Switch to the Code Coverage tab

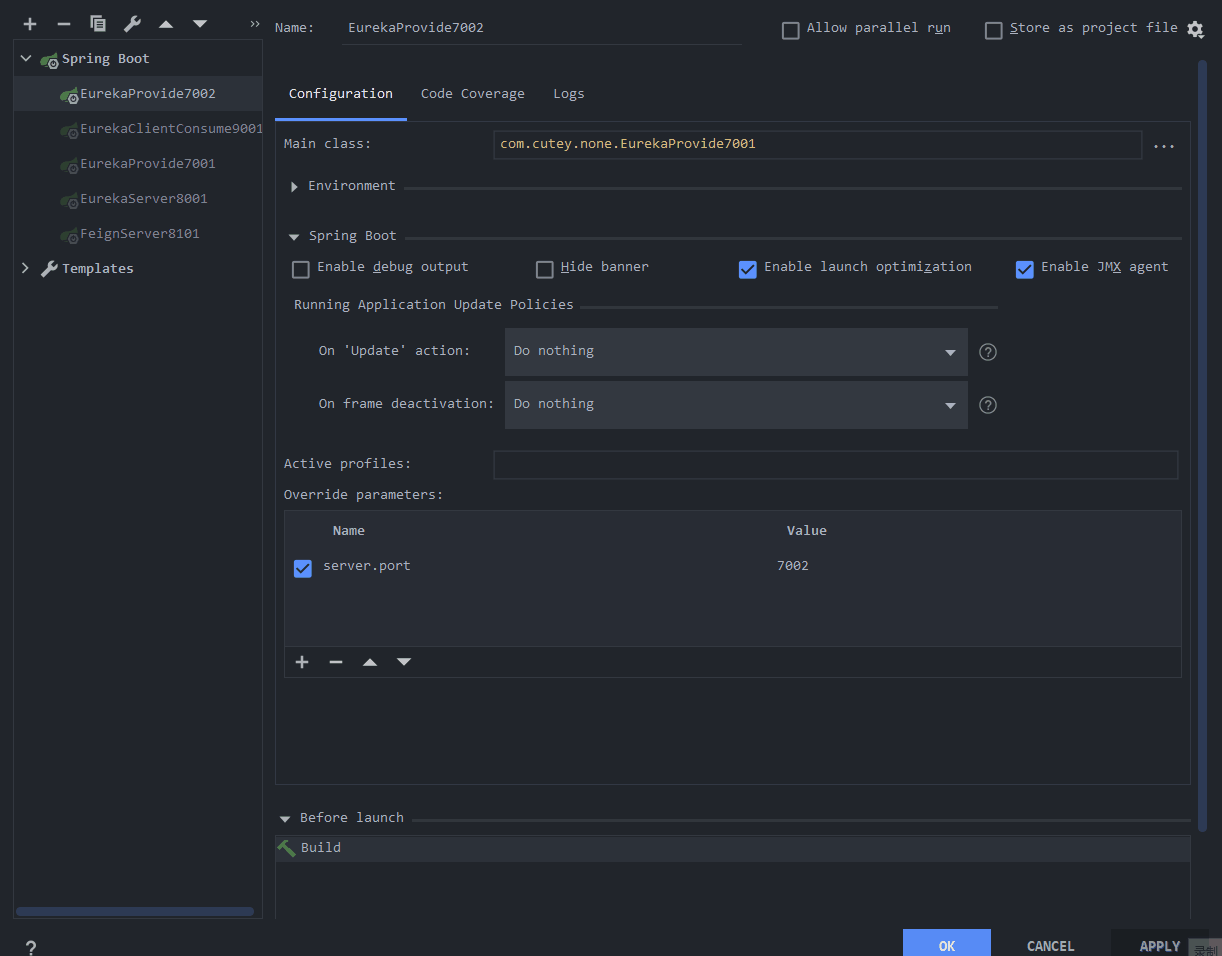(473, 94)
